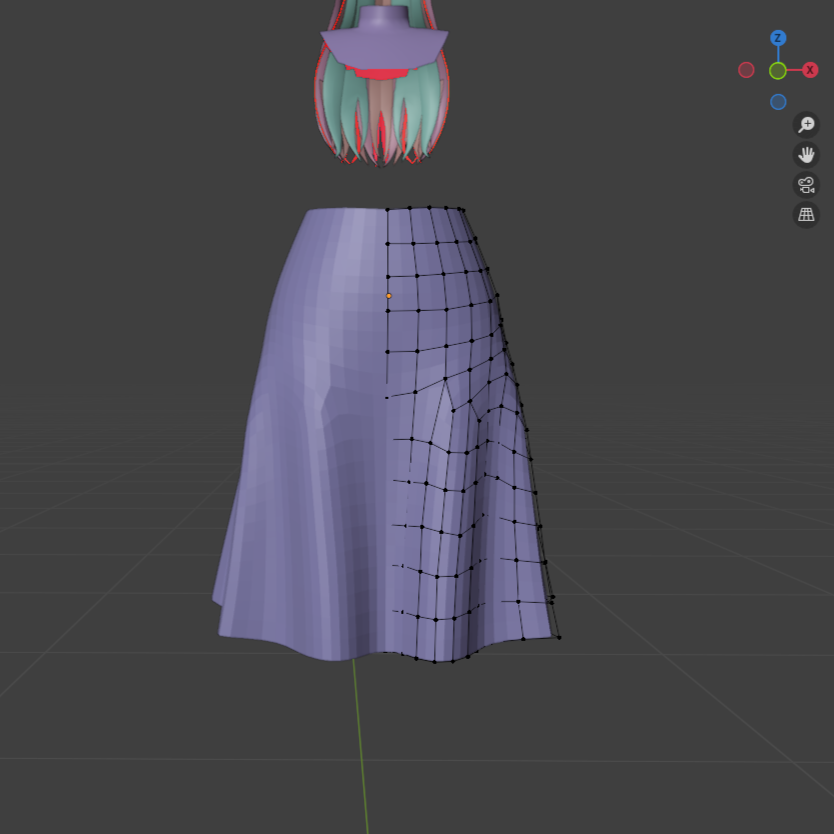Viewport: 834px width, 834px height.
Task: Open camera view using the camera icon
Action: 806,184
